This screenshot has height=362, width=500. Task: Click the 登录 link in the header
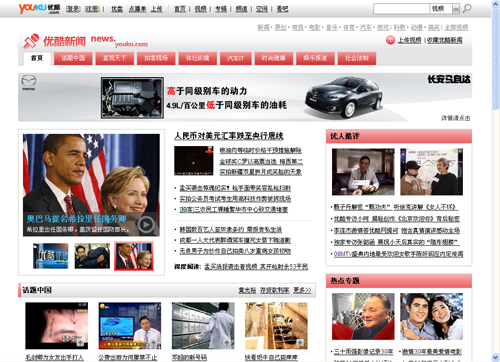pyautogui.click(x=73, y=9)
